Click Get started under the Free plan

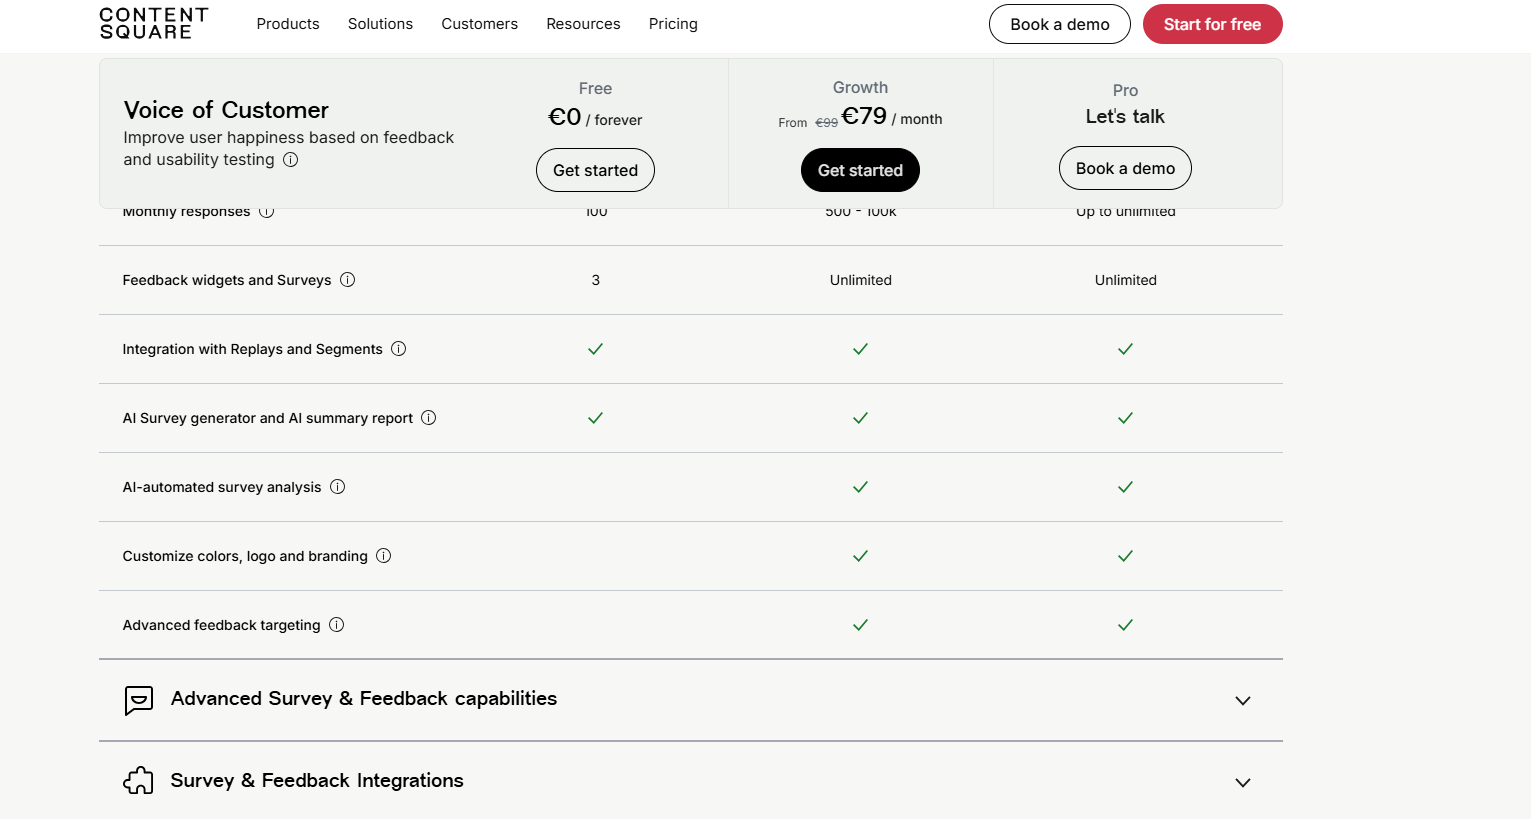[595, 170]
